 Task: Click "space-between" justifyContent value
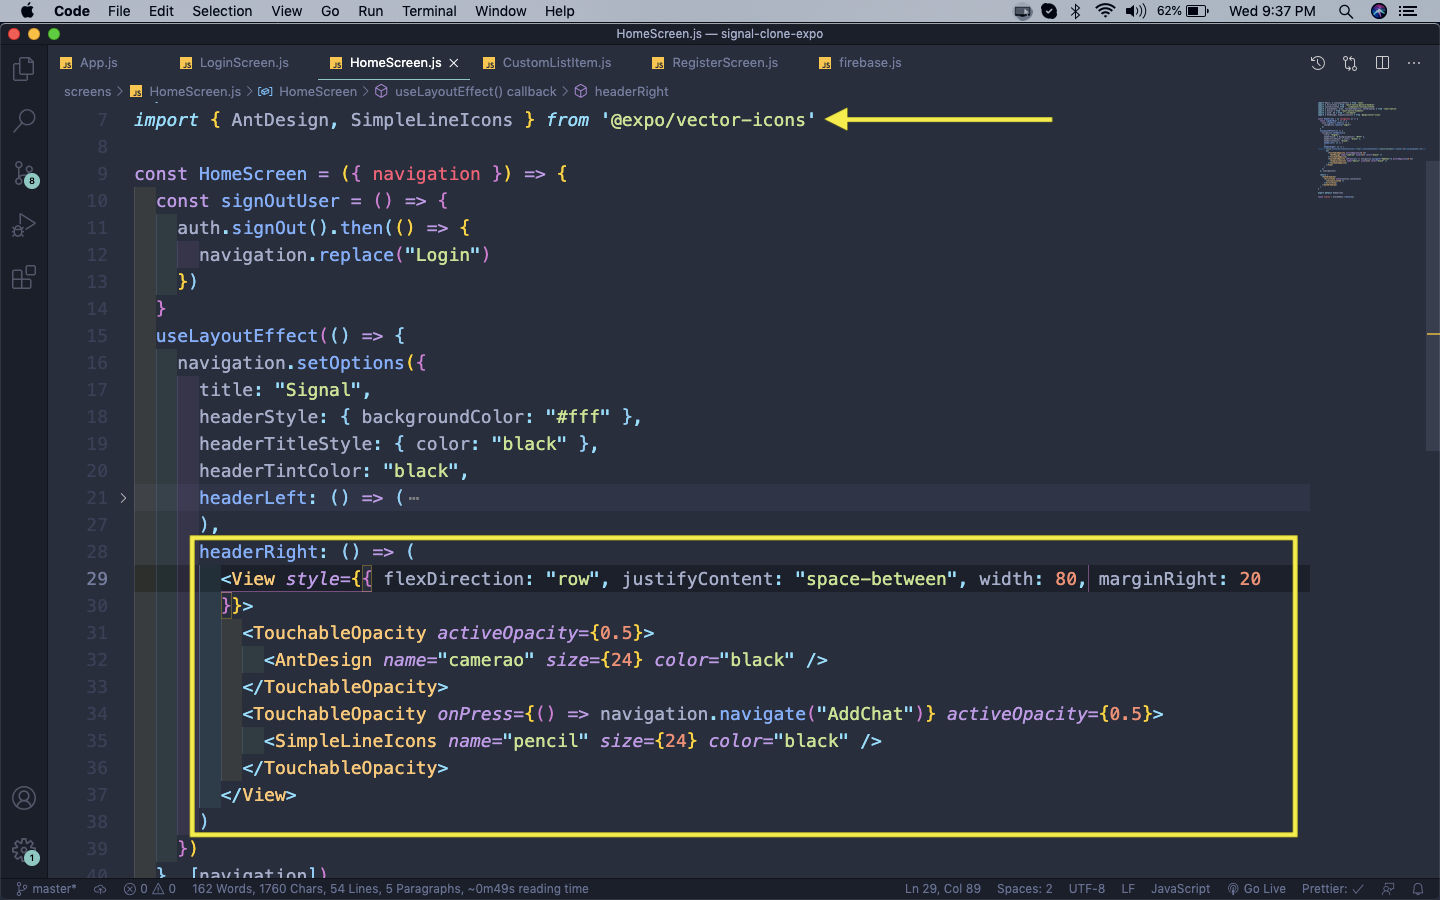click(876, 579)
